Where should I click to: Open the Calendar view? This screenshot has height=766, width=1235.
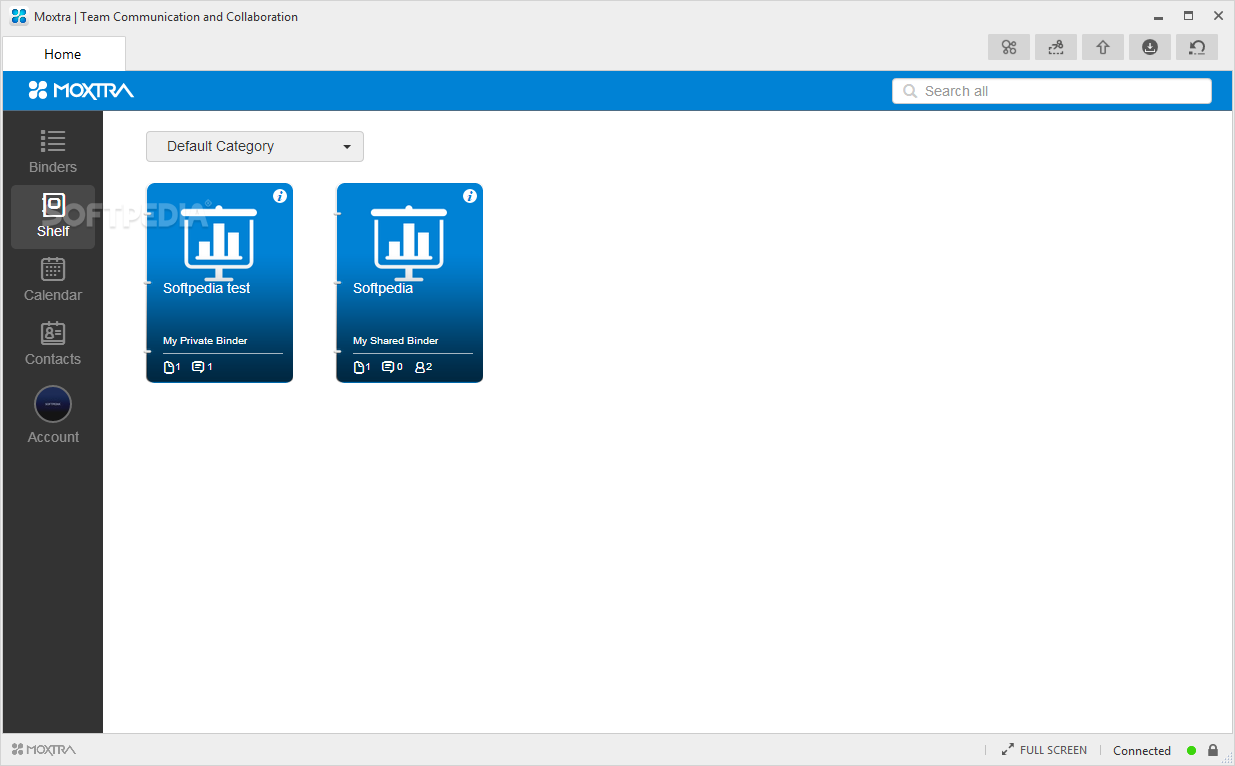(53, 280)
